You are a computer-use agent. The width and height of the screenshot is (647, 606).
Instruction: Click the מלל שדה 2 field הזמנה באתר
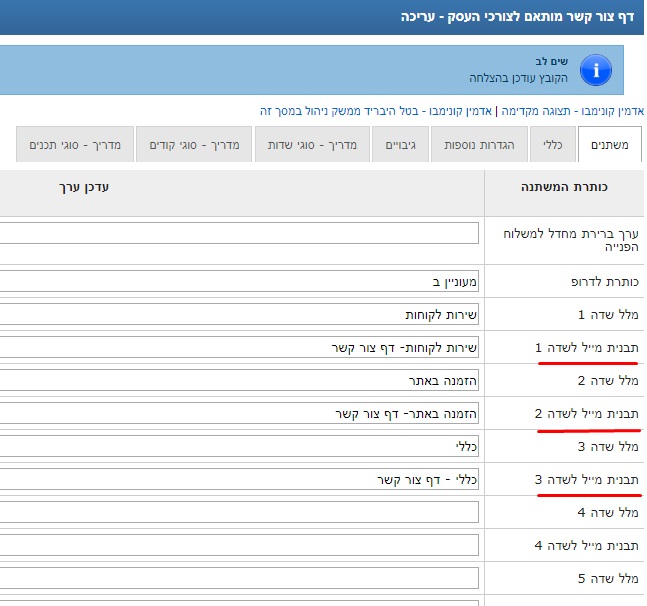click(239, 380)
